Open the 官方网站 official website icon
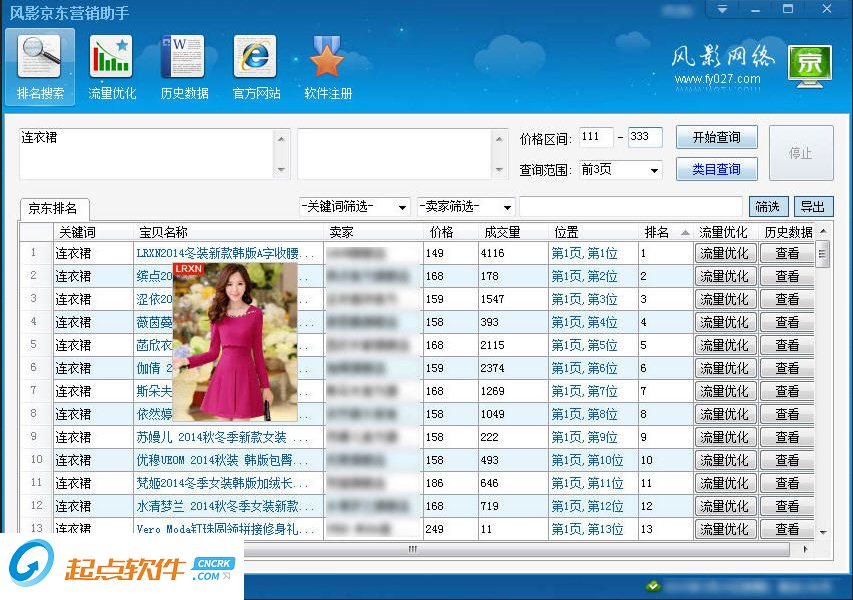Screen dimensions: 853x600 [x=256, y=67]
